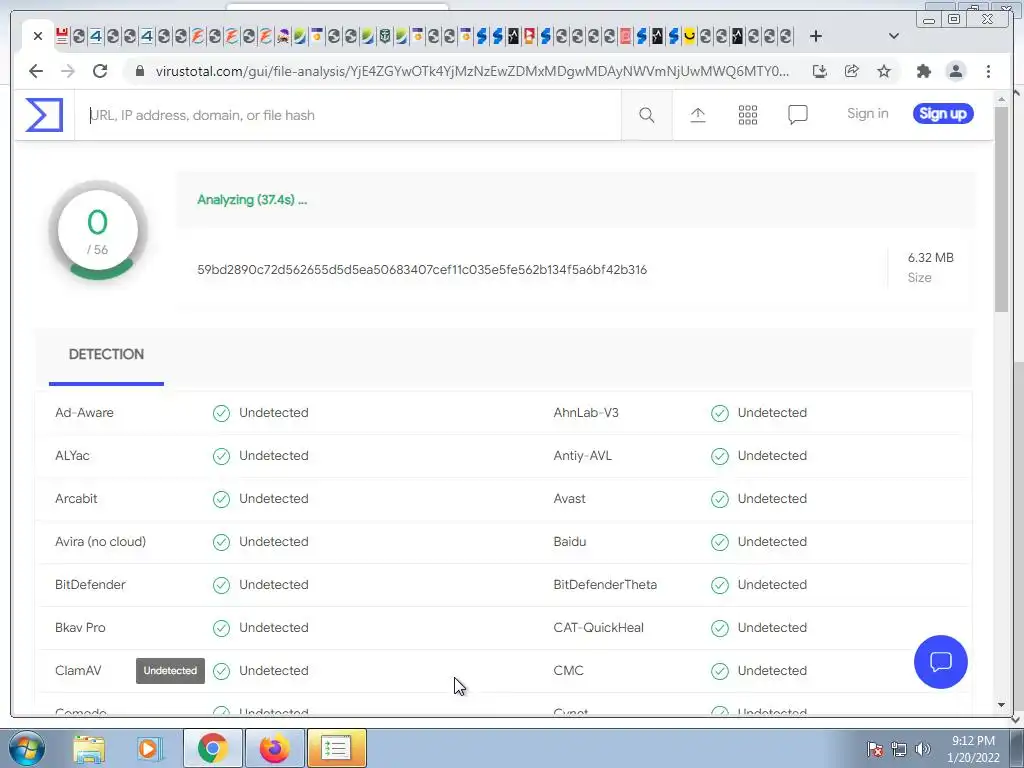Select the DETECTION tab

click(106, 355)
